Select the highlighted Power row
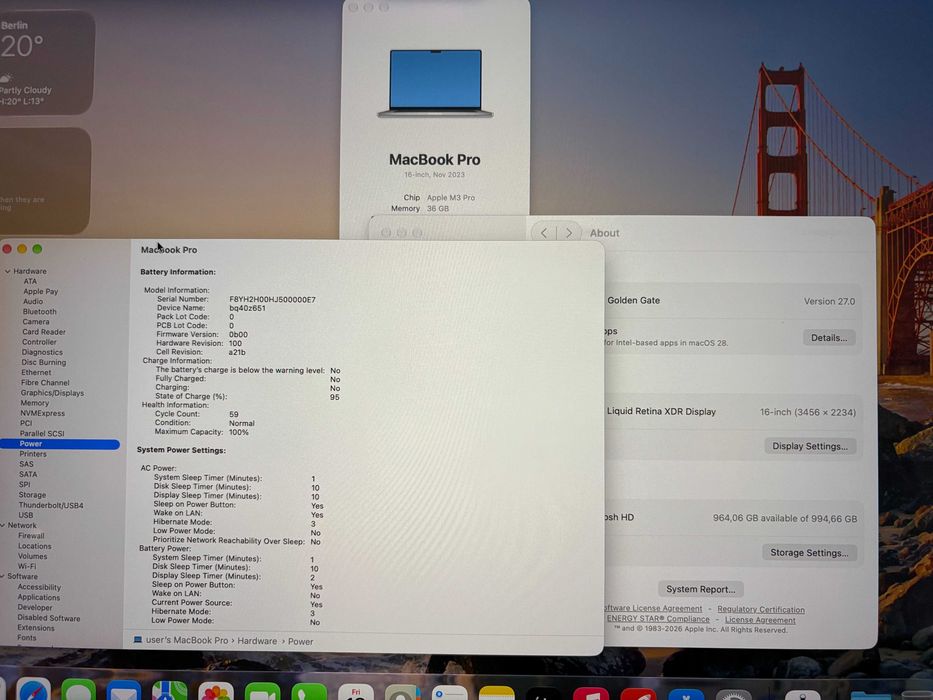 click(60, 444)
